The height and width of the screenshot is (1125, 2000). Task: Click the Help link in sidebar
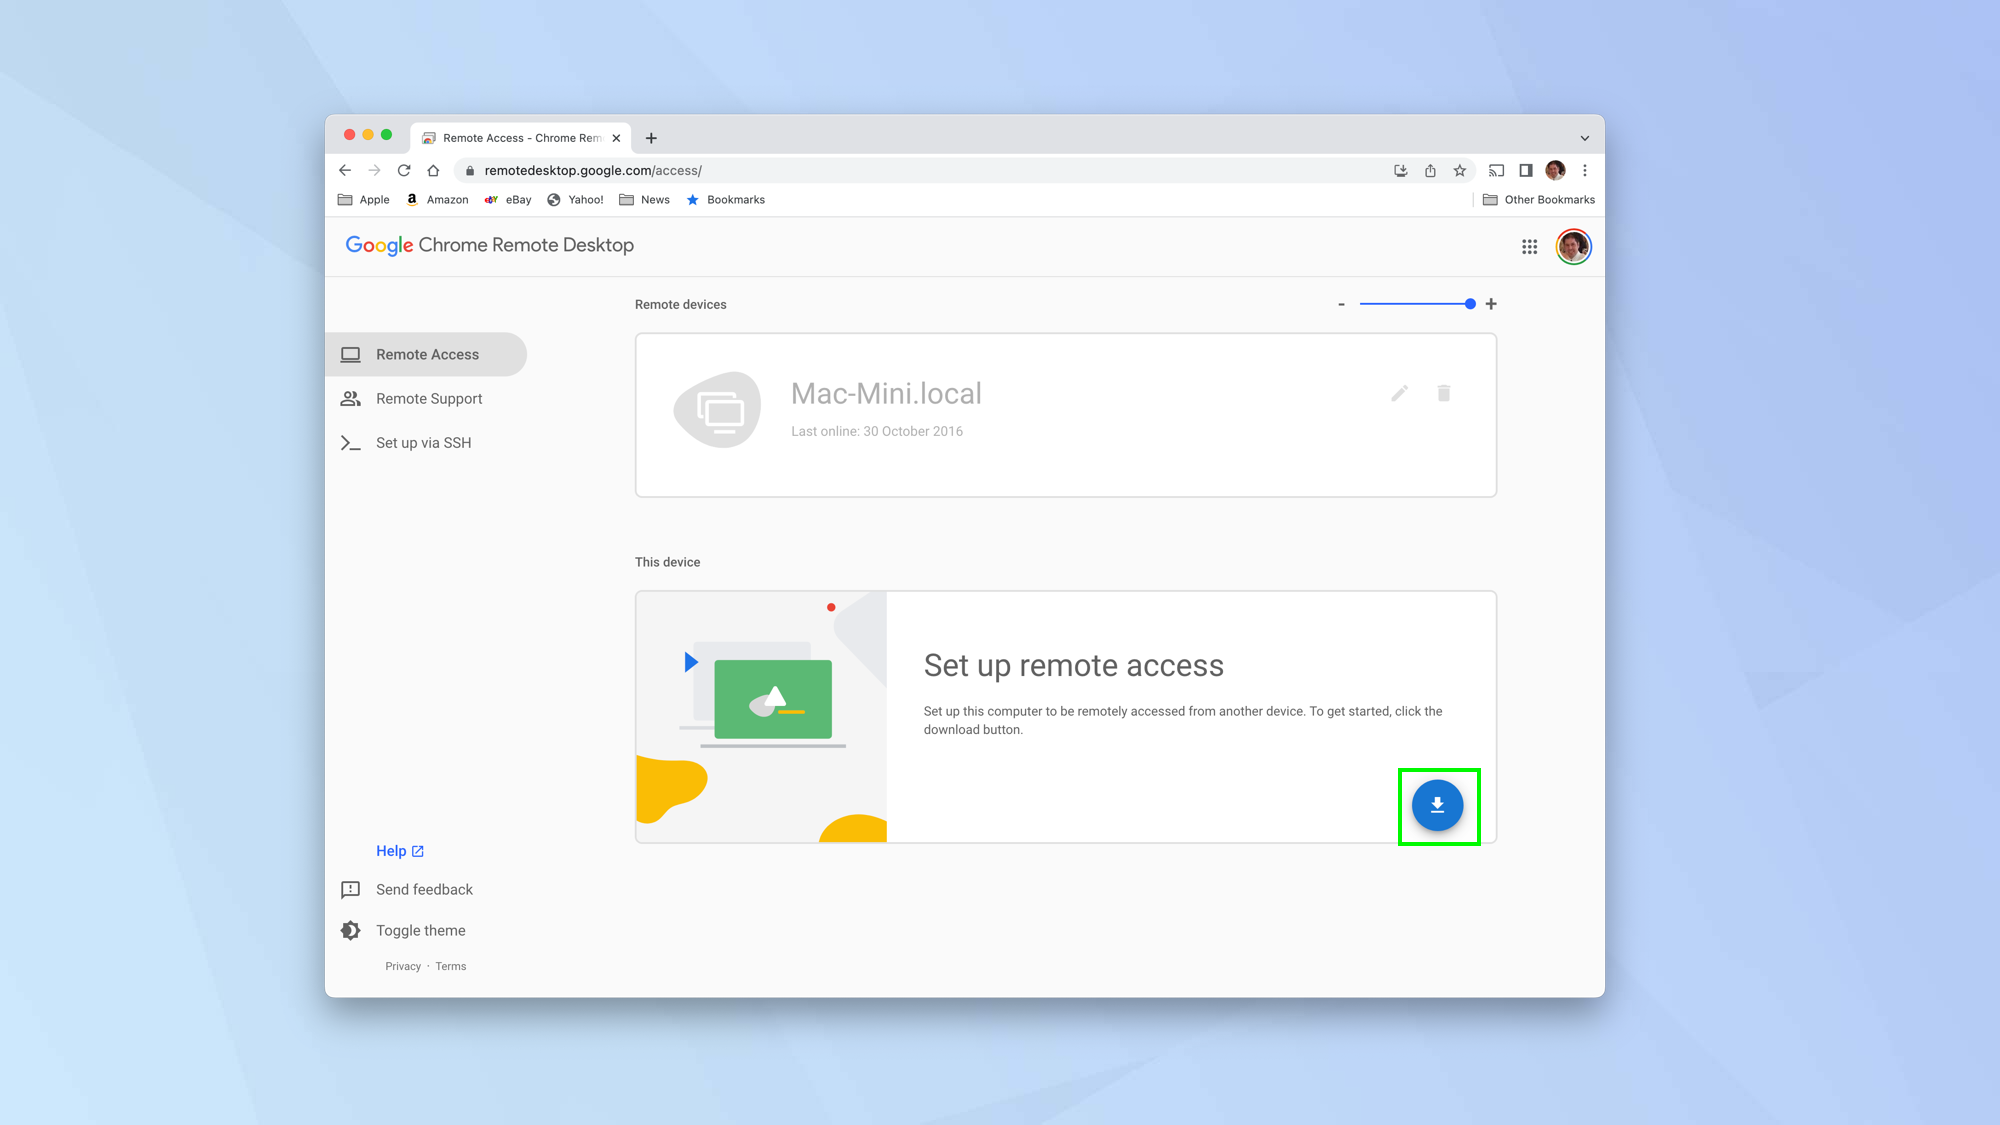(x=398, y=850)
